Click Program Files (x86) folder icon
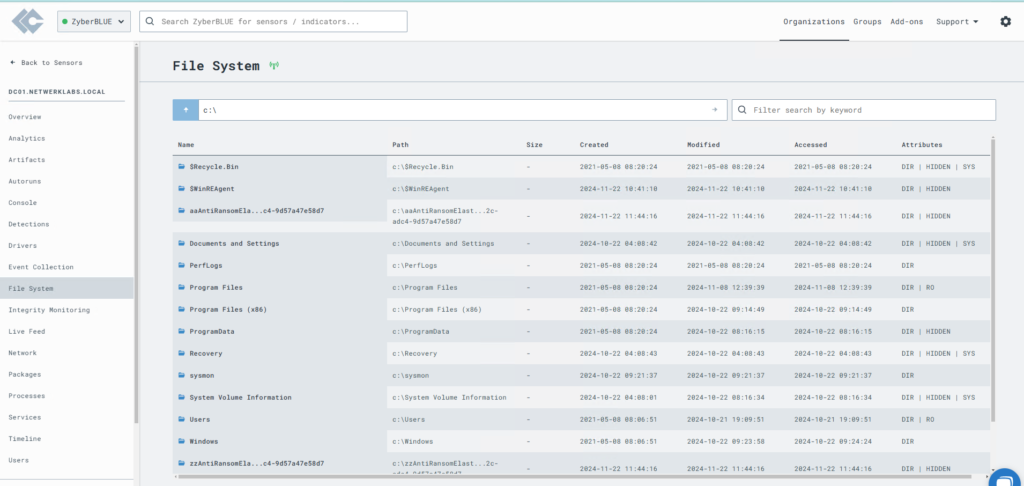The image size is (1024, 486). pos(182,309)
